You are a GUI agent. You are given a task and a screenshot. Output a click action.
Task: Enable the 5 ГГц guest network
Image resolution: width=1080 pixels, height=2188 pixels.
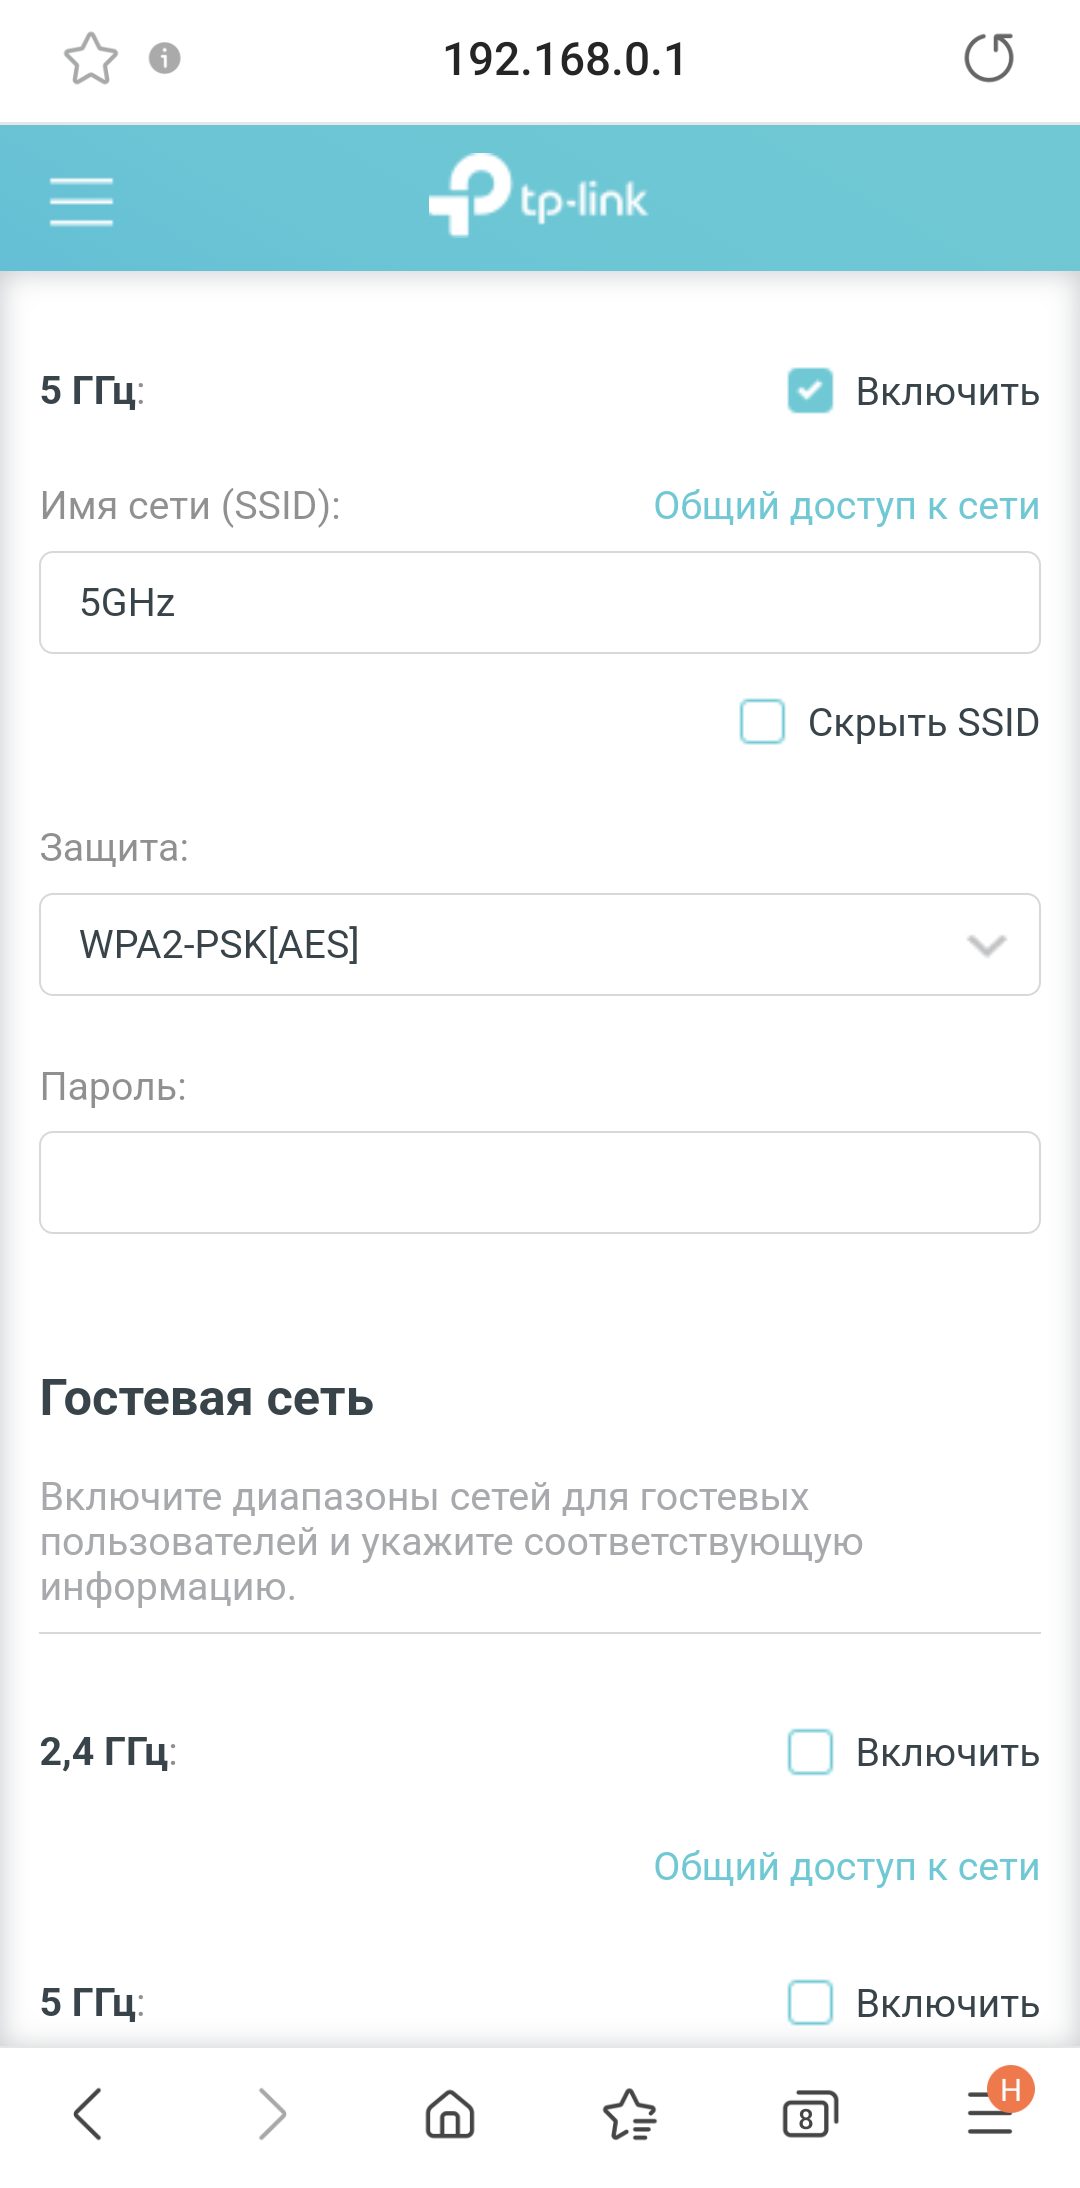pyautogui.click(x=810, y=2002)
